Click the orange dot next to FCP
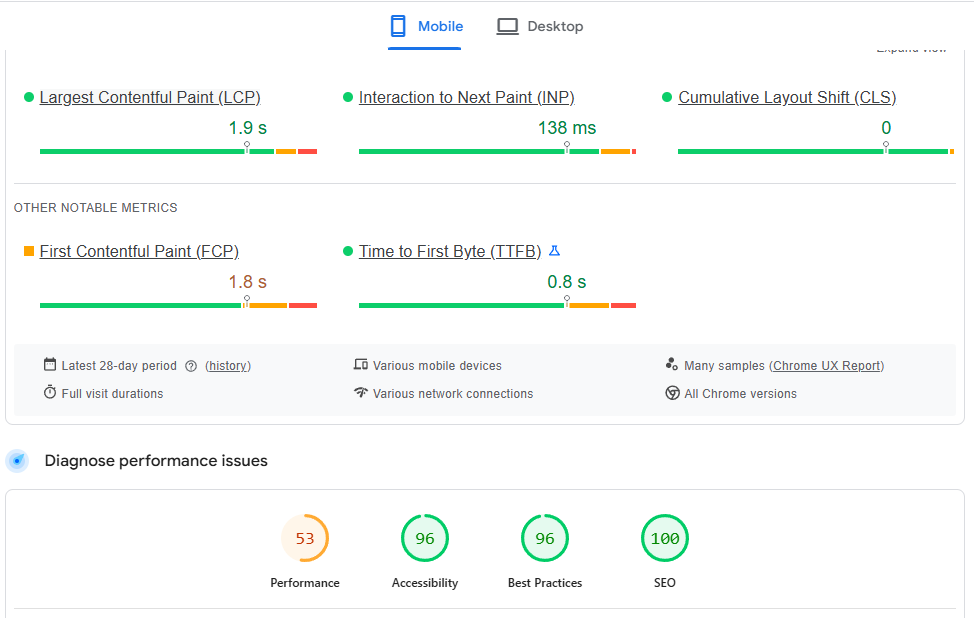Image resolution: width=974 pixels, height=618 pixels. tap(27, 251)
